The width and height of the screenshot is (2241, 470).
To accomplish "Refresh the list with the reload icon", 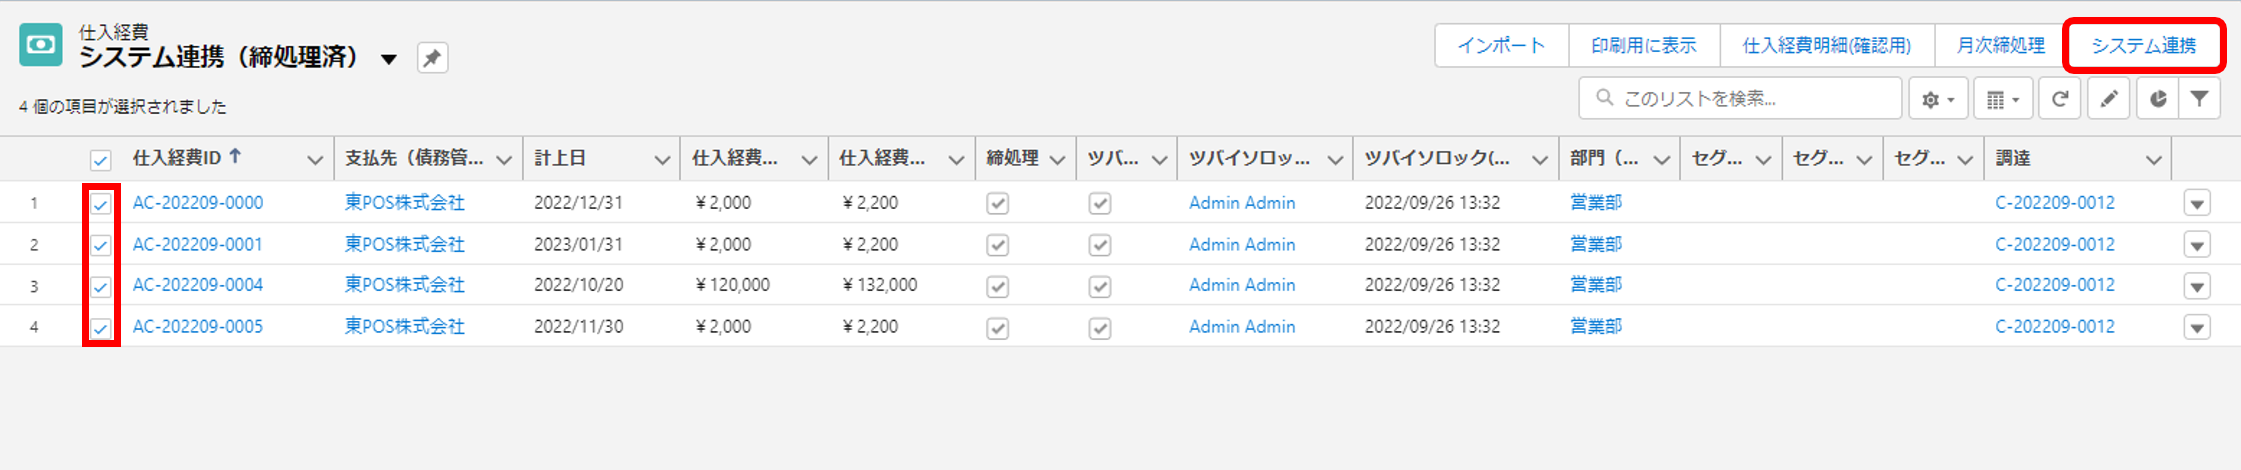I will (x=2060, y=99).
